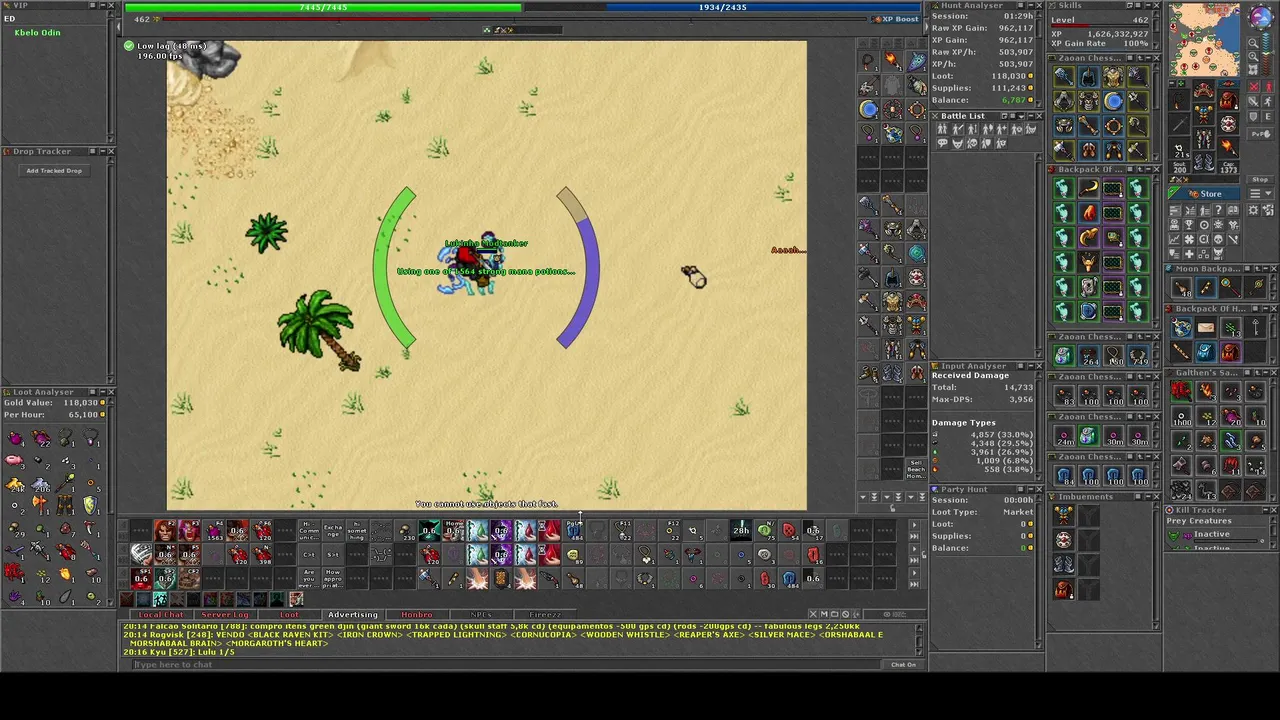Open the settings gear icon
The image size is (1280, 720).
coord(1253,210)
